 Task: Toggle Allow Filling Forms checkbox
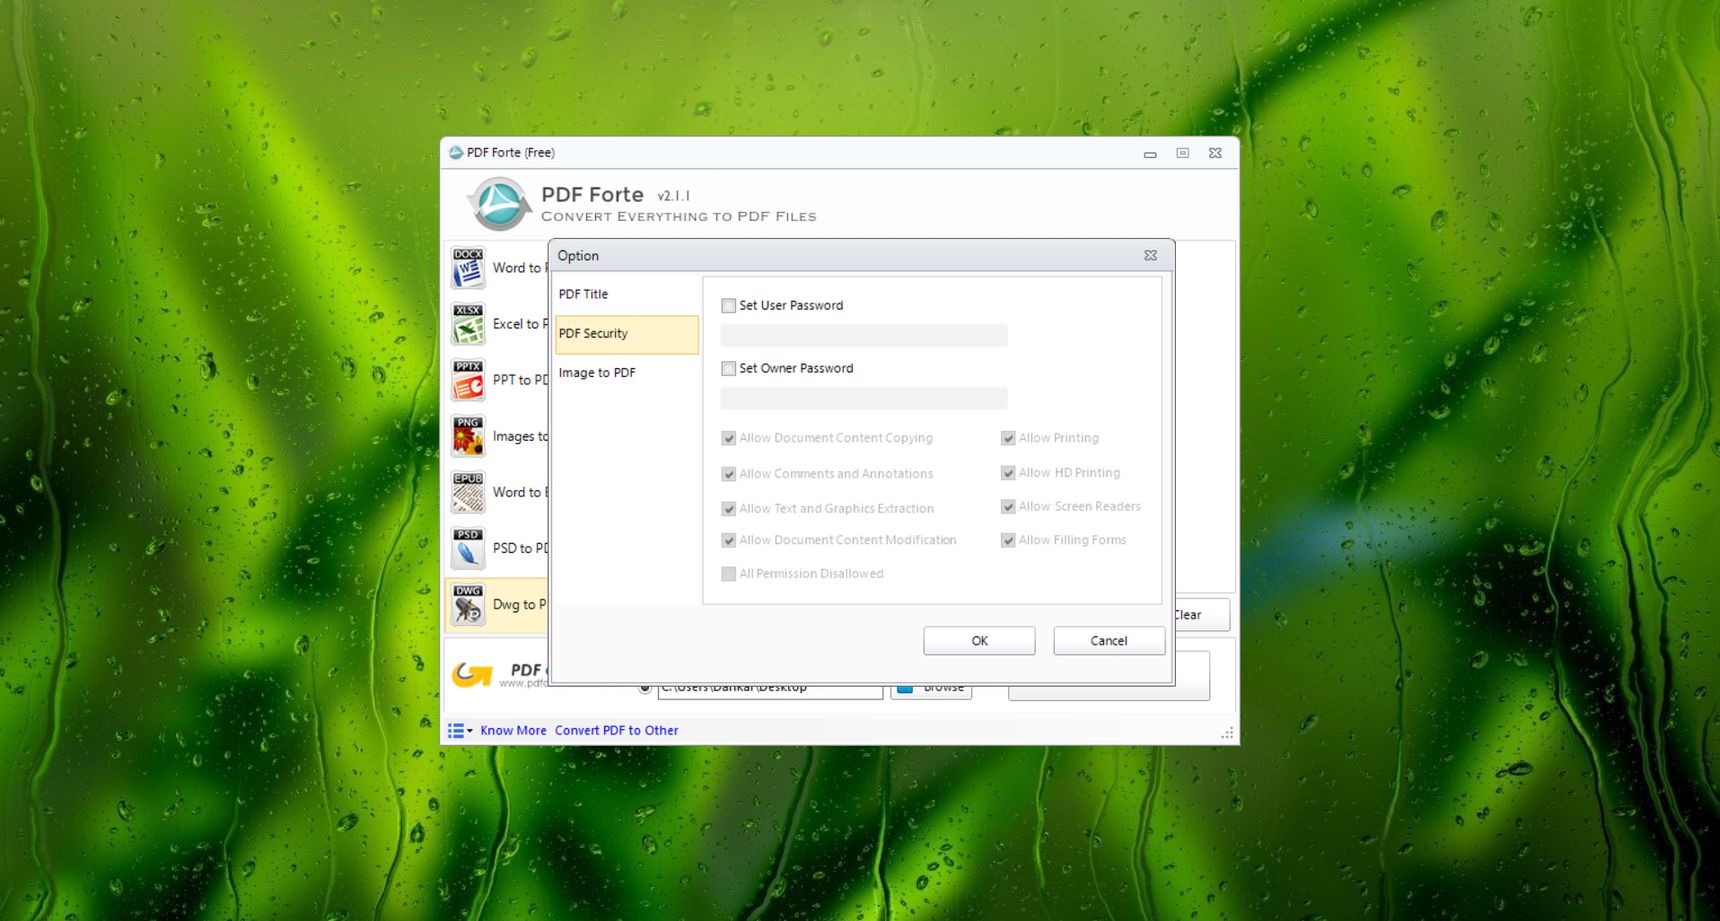[1008, 540]
